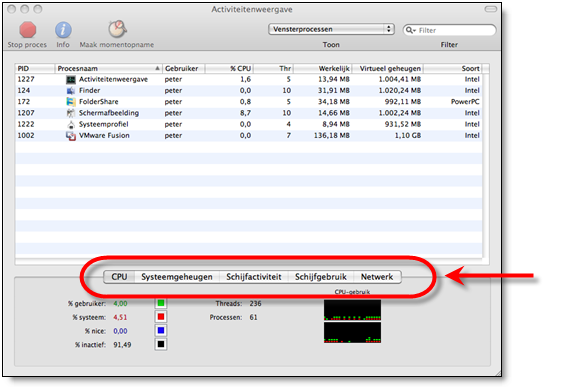Click the Activiteitenweergave process icon
564x389 pixels.
click(x=71, y=80)
